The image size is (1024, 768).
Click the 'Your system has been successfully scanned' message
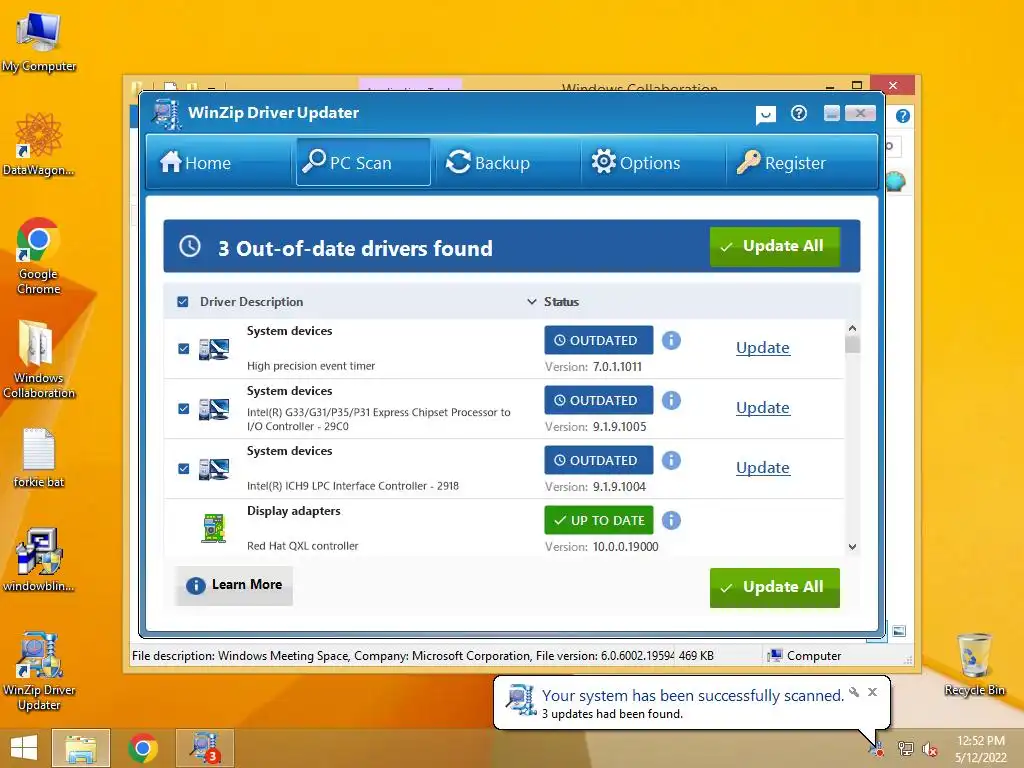pos(693,696)
